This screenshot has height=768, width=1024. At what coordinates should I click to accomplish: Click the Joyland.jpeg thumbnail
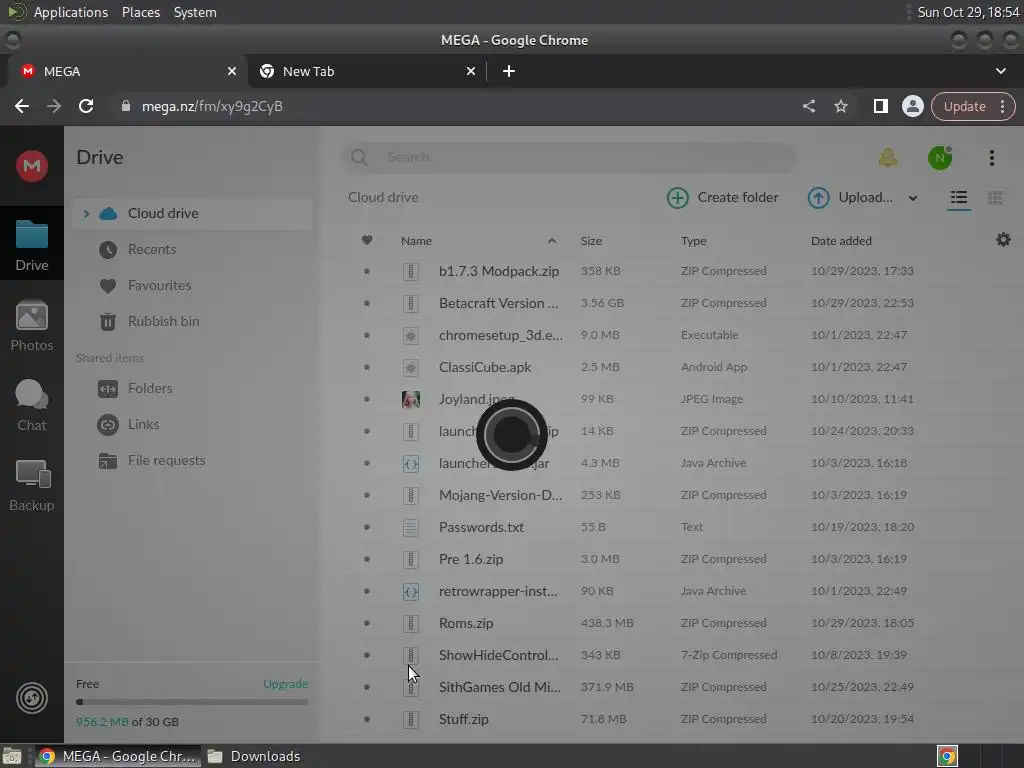411,399
